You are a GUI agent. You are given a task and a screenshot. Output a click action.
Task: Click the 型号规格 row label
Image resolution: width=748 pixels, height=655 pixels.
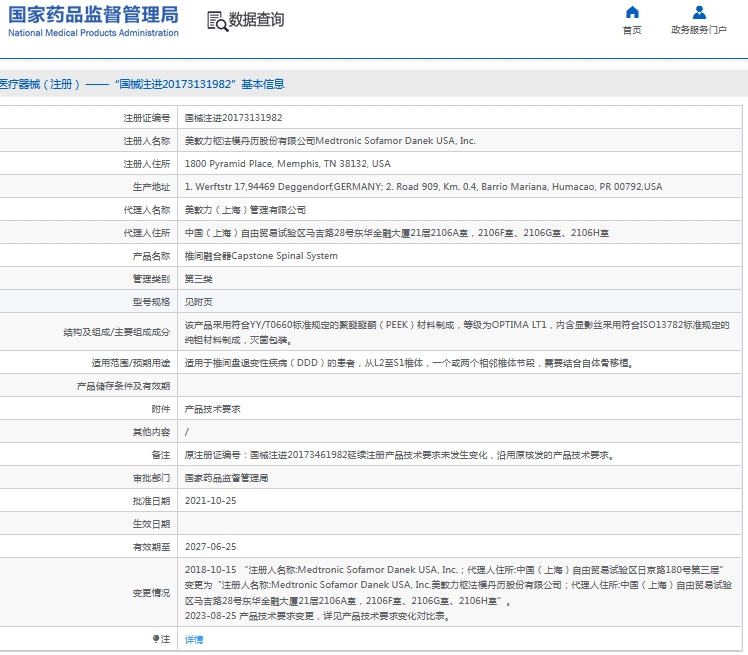coord(151,302)
